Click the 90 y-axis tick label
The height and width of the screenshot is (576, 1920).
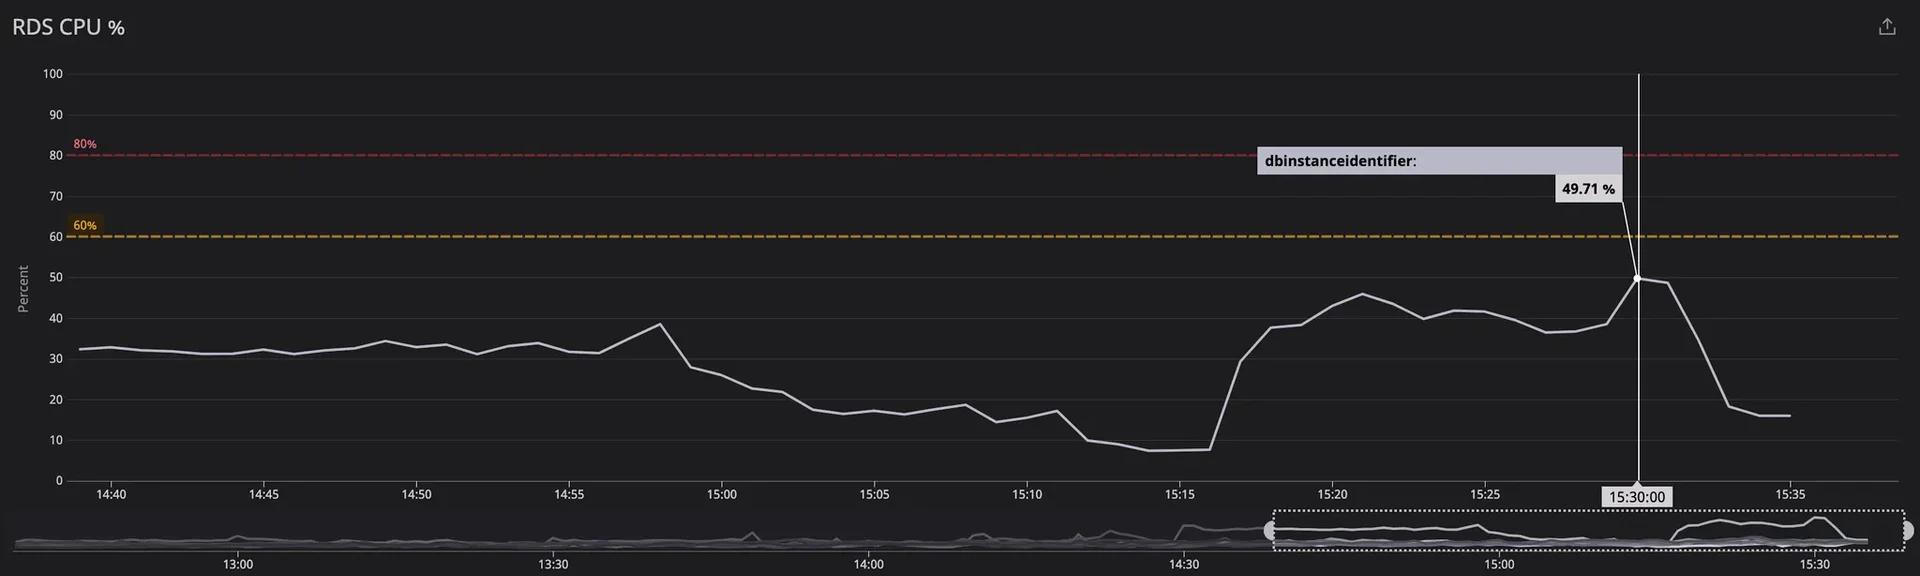point(56,115)
